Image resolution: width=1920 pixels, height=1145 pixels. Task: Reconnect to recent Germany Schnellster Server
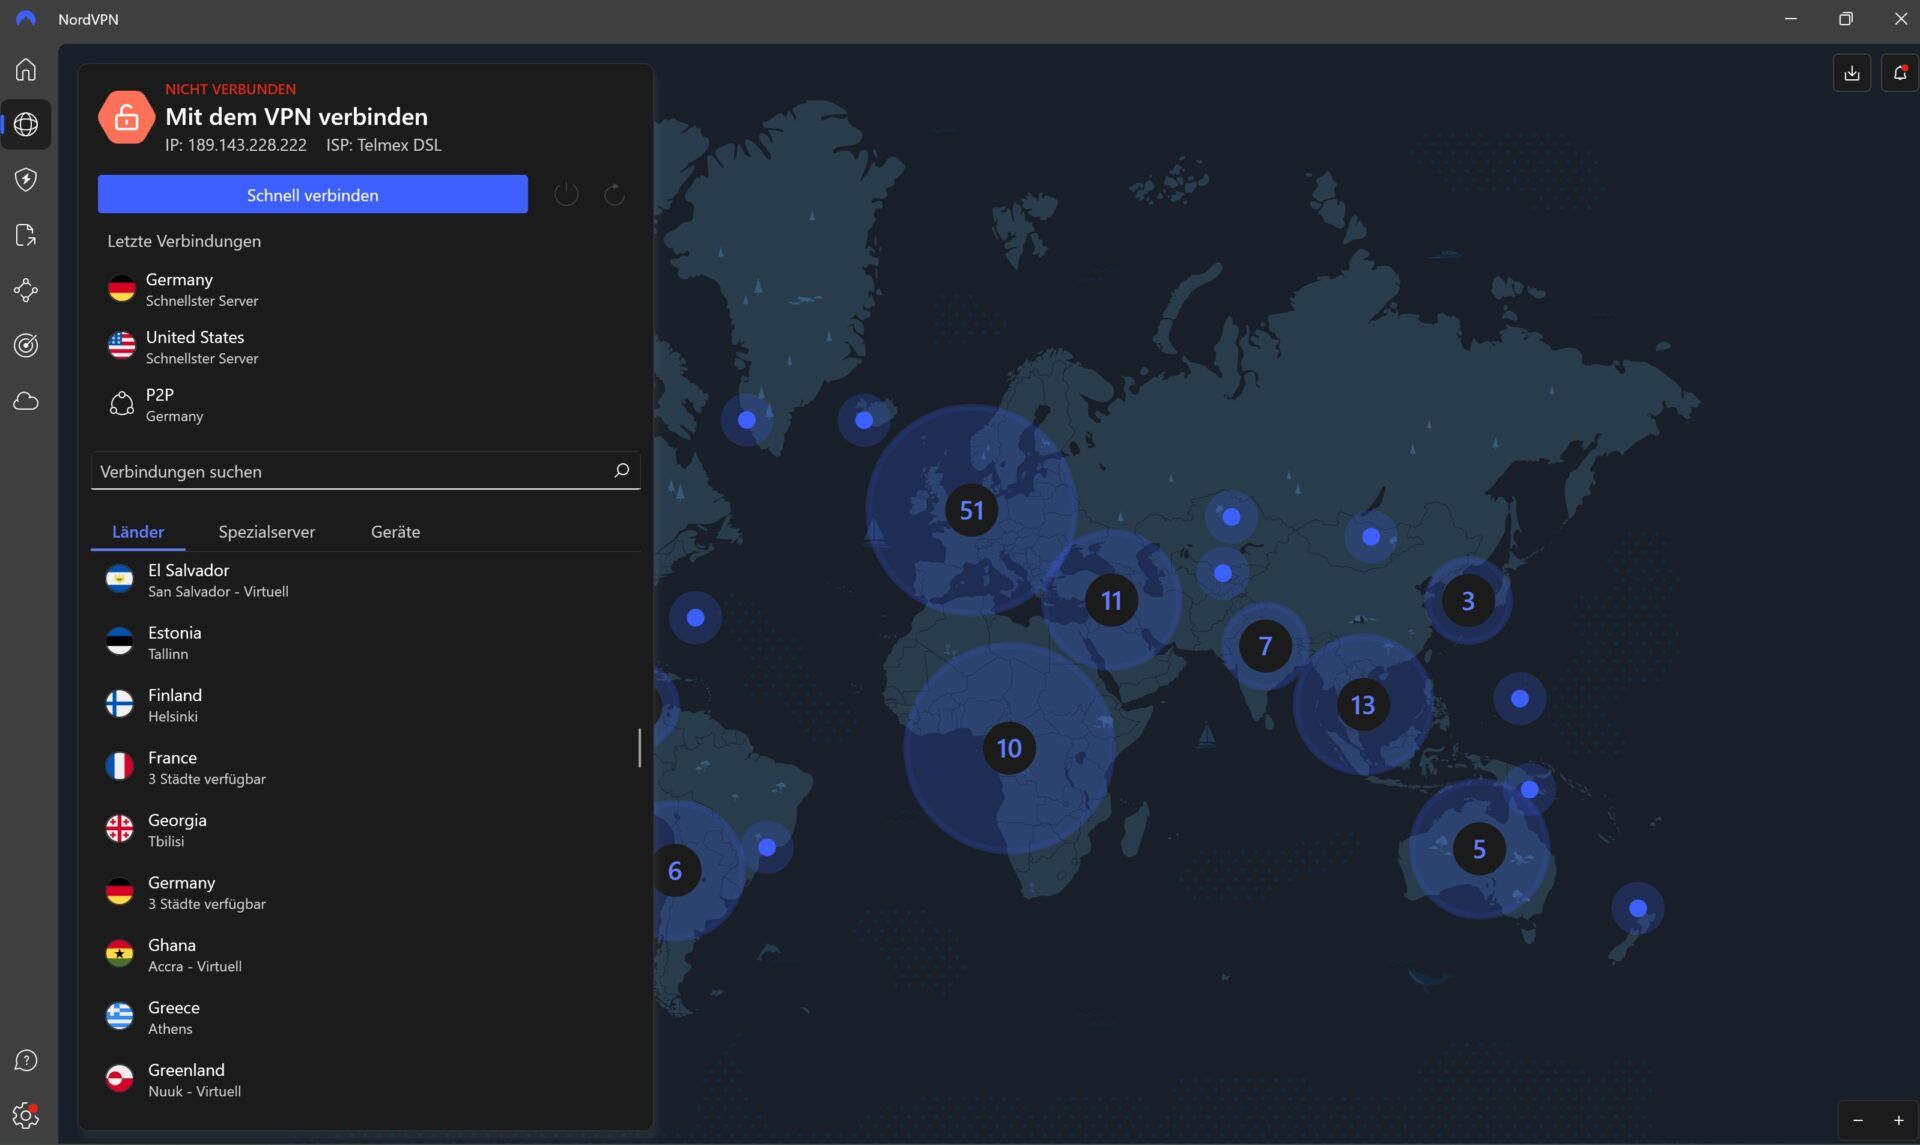365,289
